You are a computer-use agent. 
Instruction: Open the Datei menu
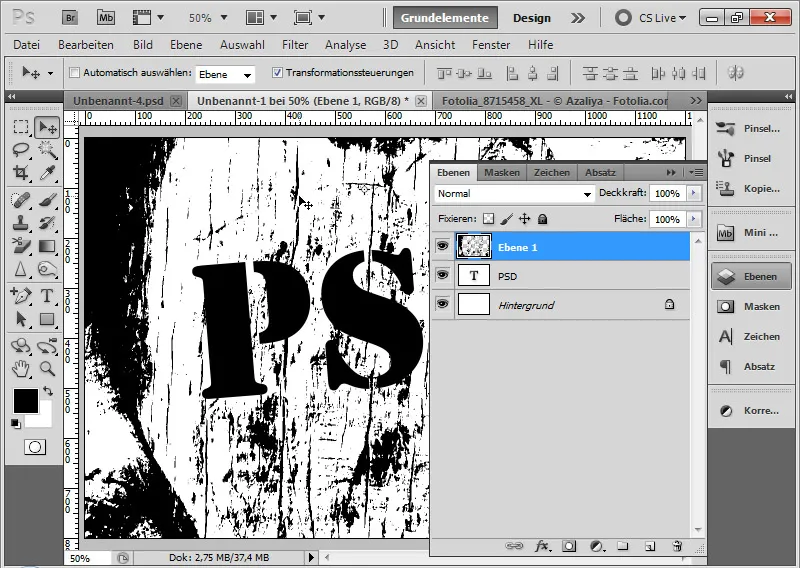[x=27, y=45]
